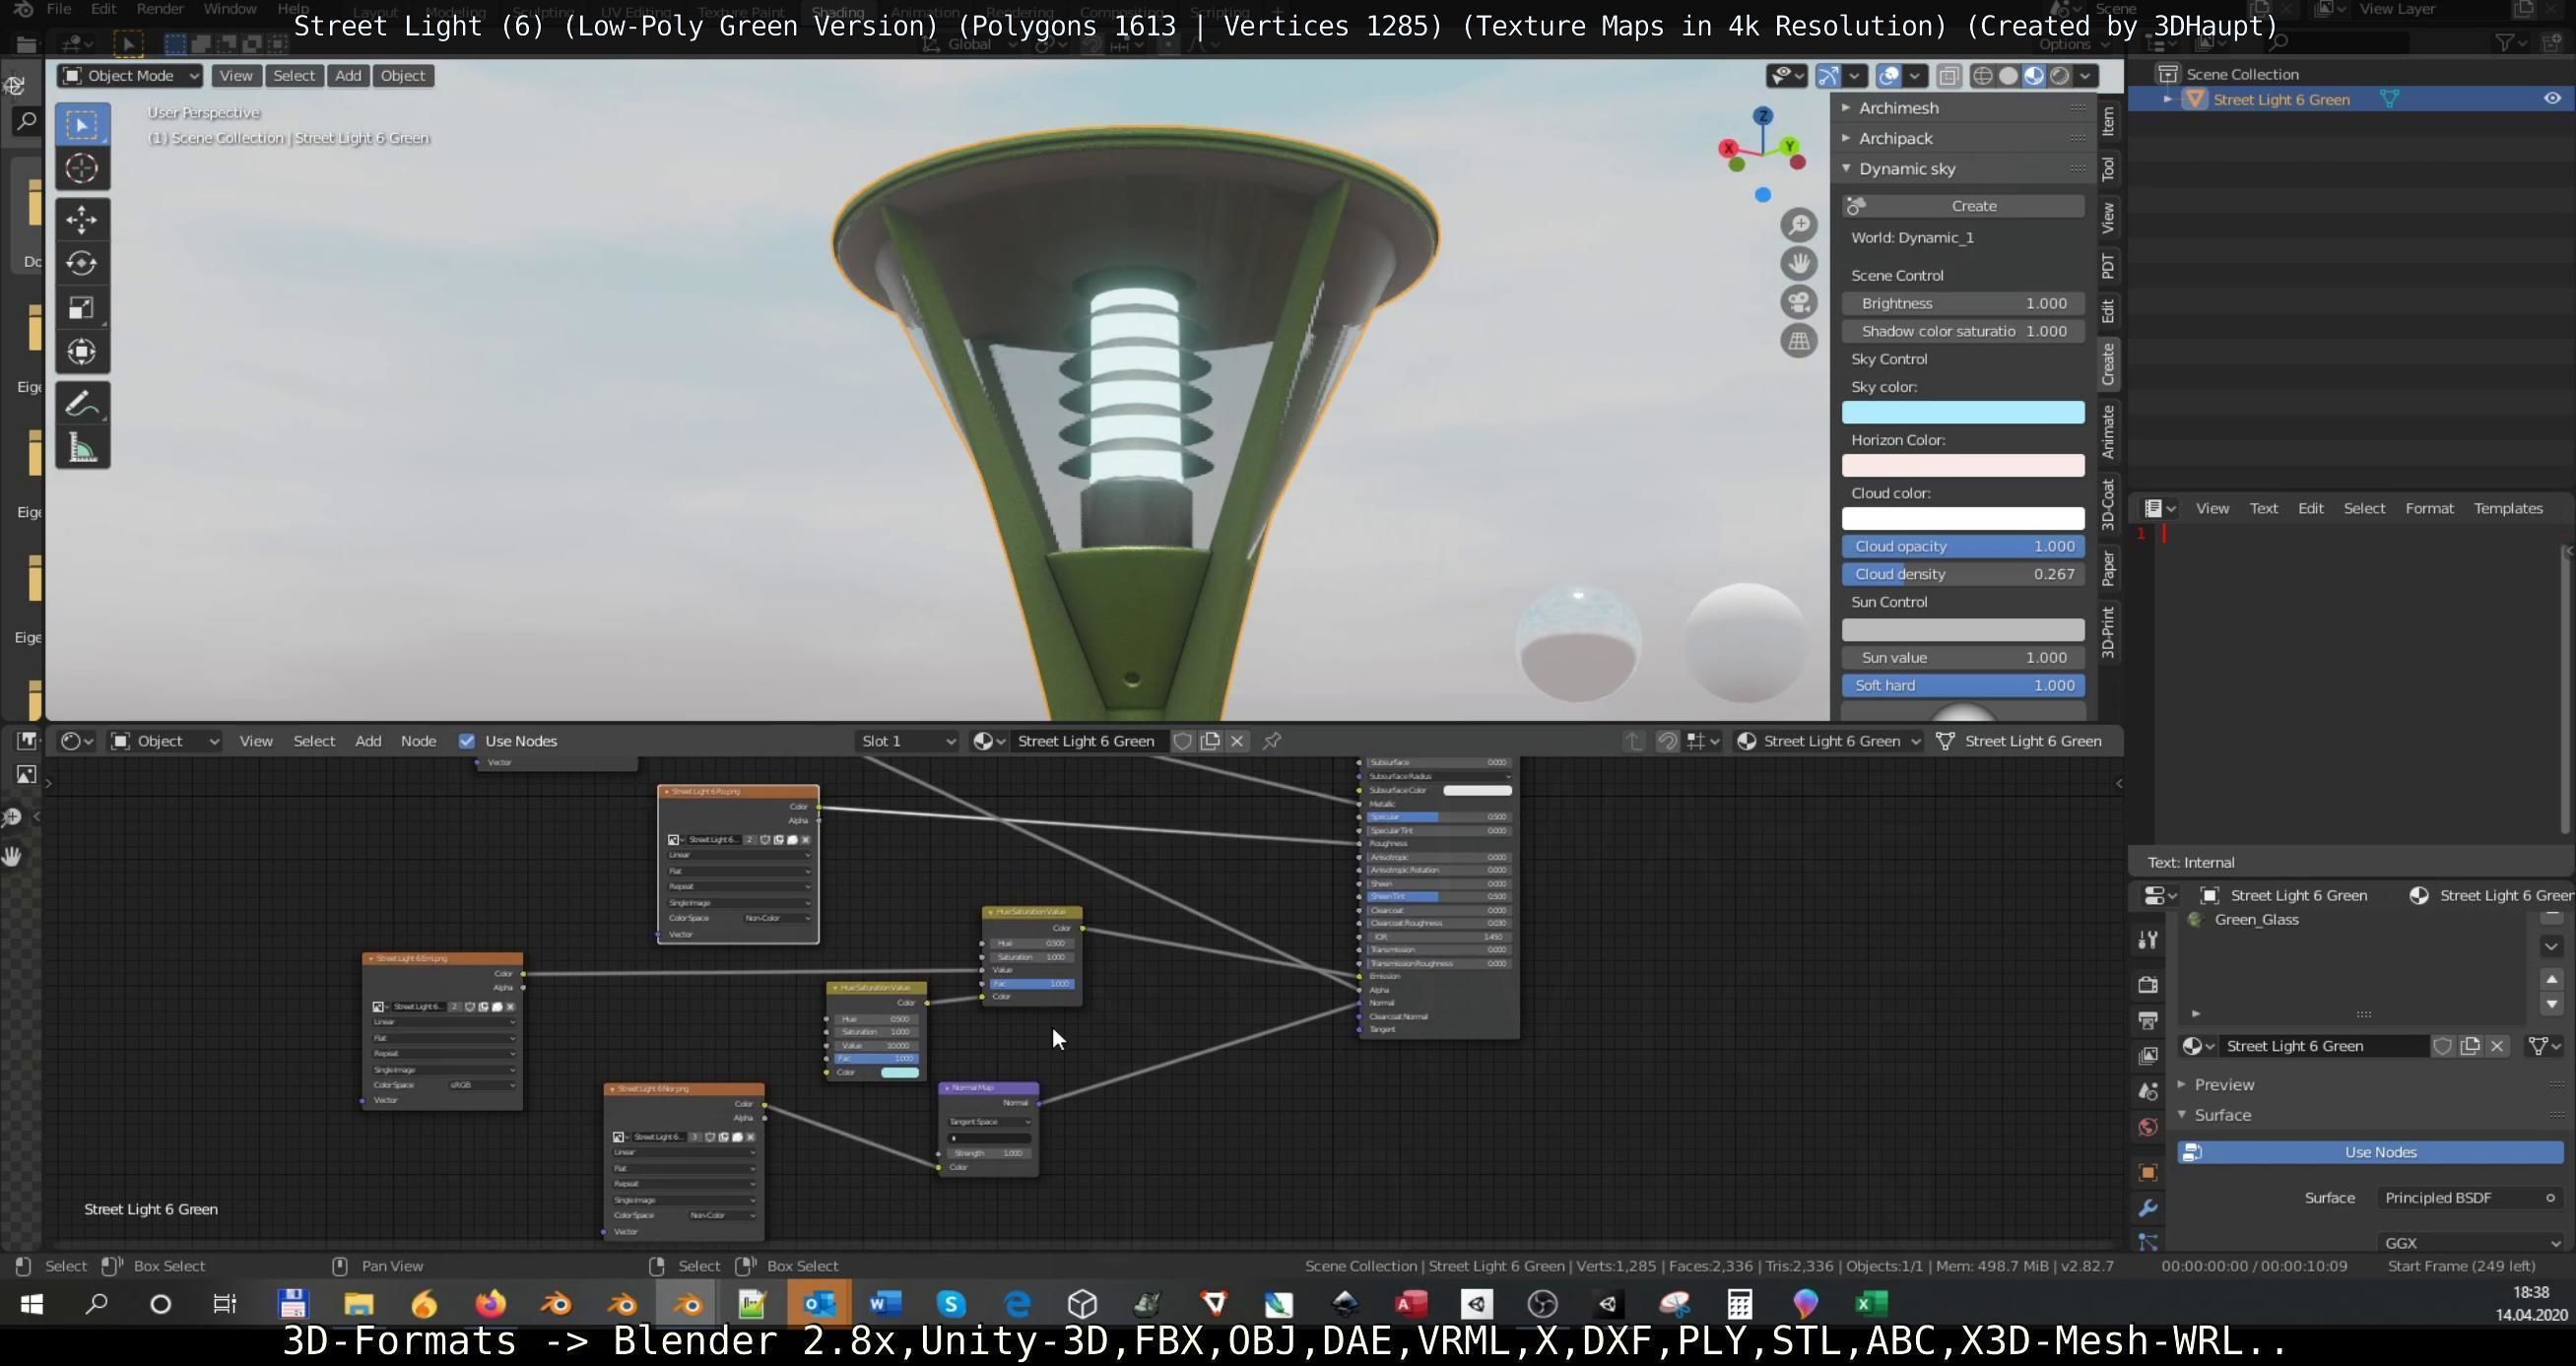Image resolution: width=2576 pixels, height=1366 pixels.
Task: Select the Measure ruler tool
Action: [82, 448]
